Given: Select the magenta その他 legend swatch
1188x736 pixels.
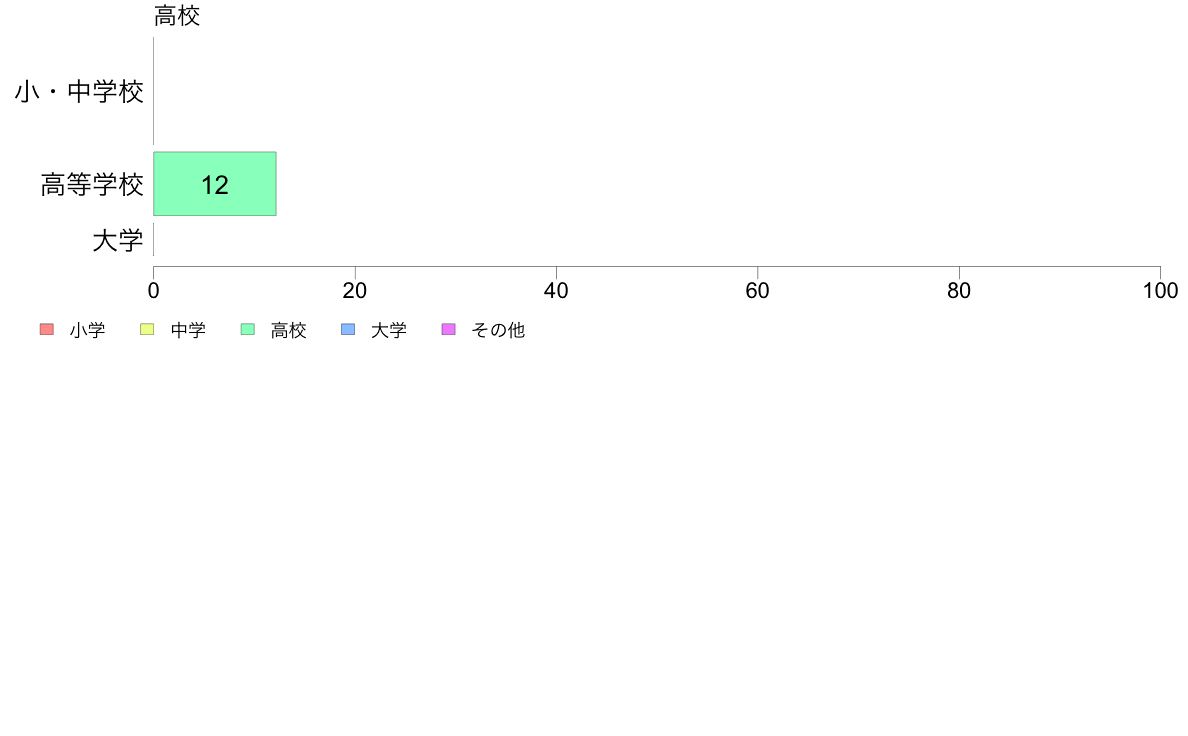Looking at the screenshot, I should [449, 329].
